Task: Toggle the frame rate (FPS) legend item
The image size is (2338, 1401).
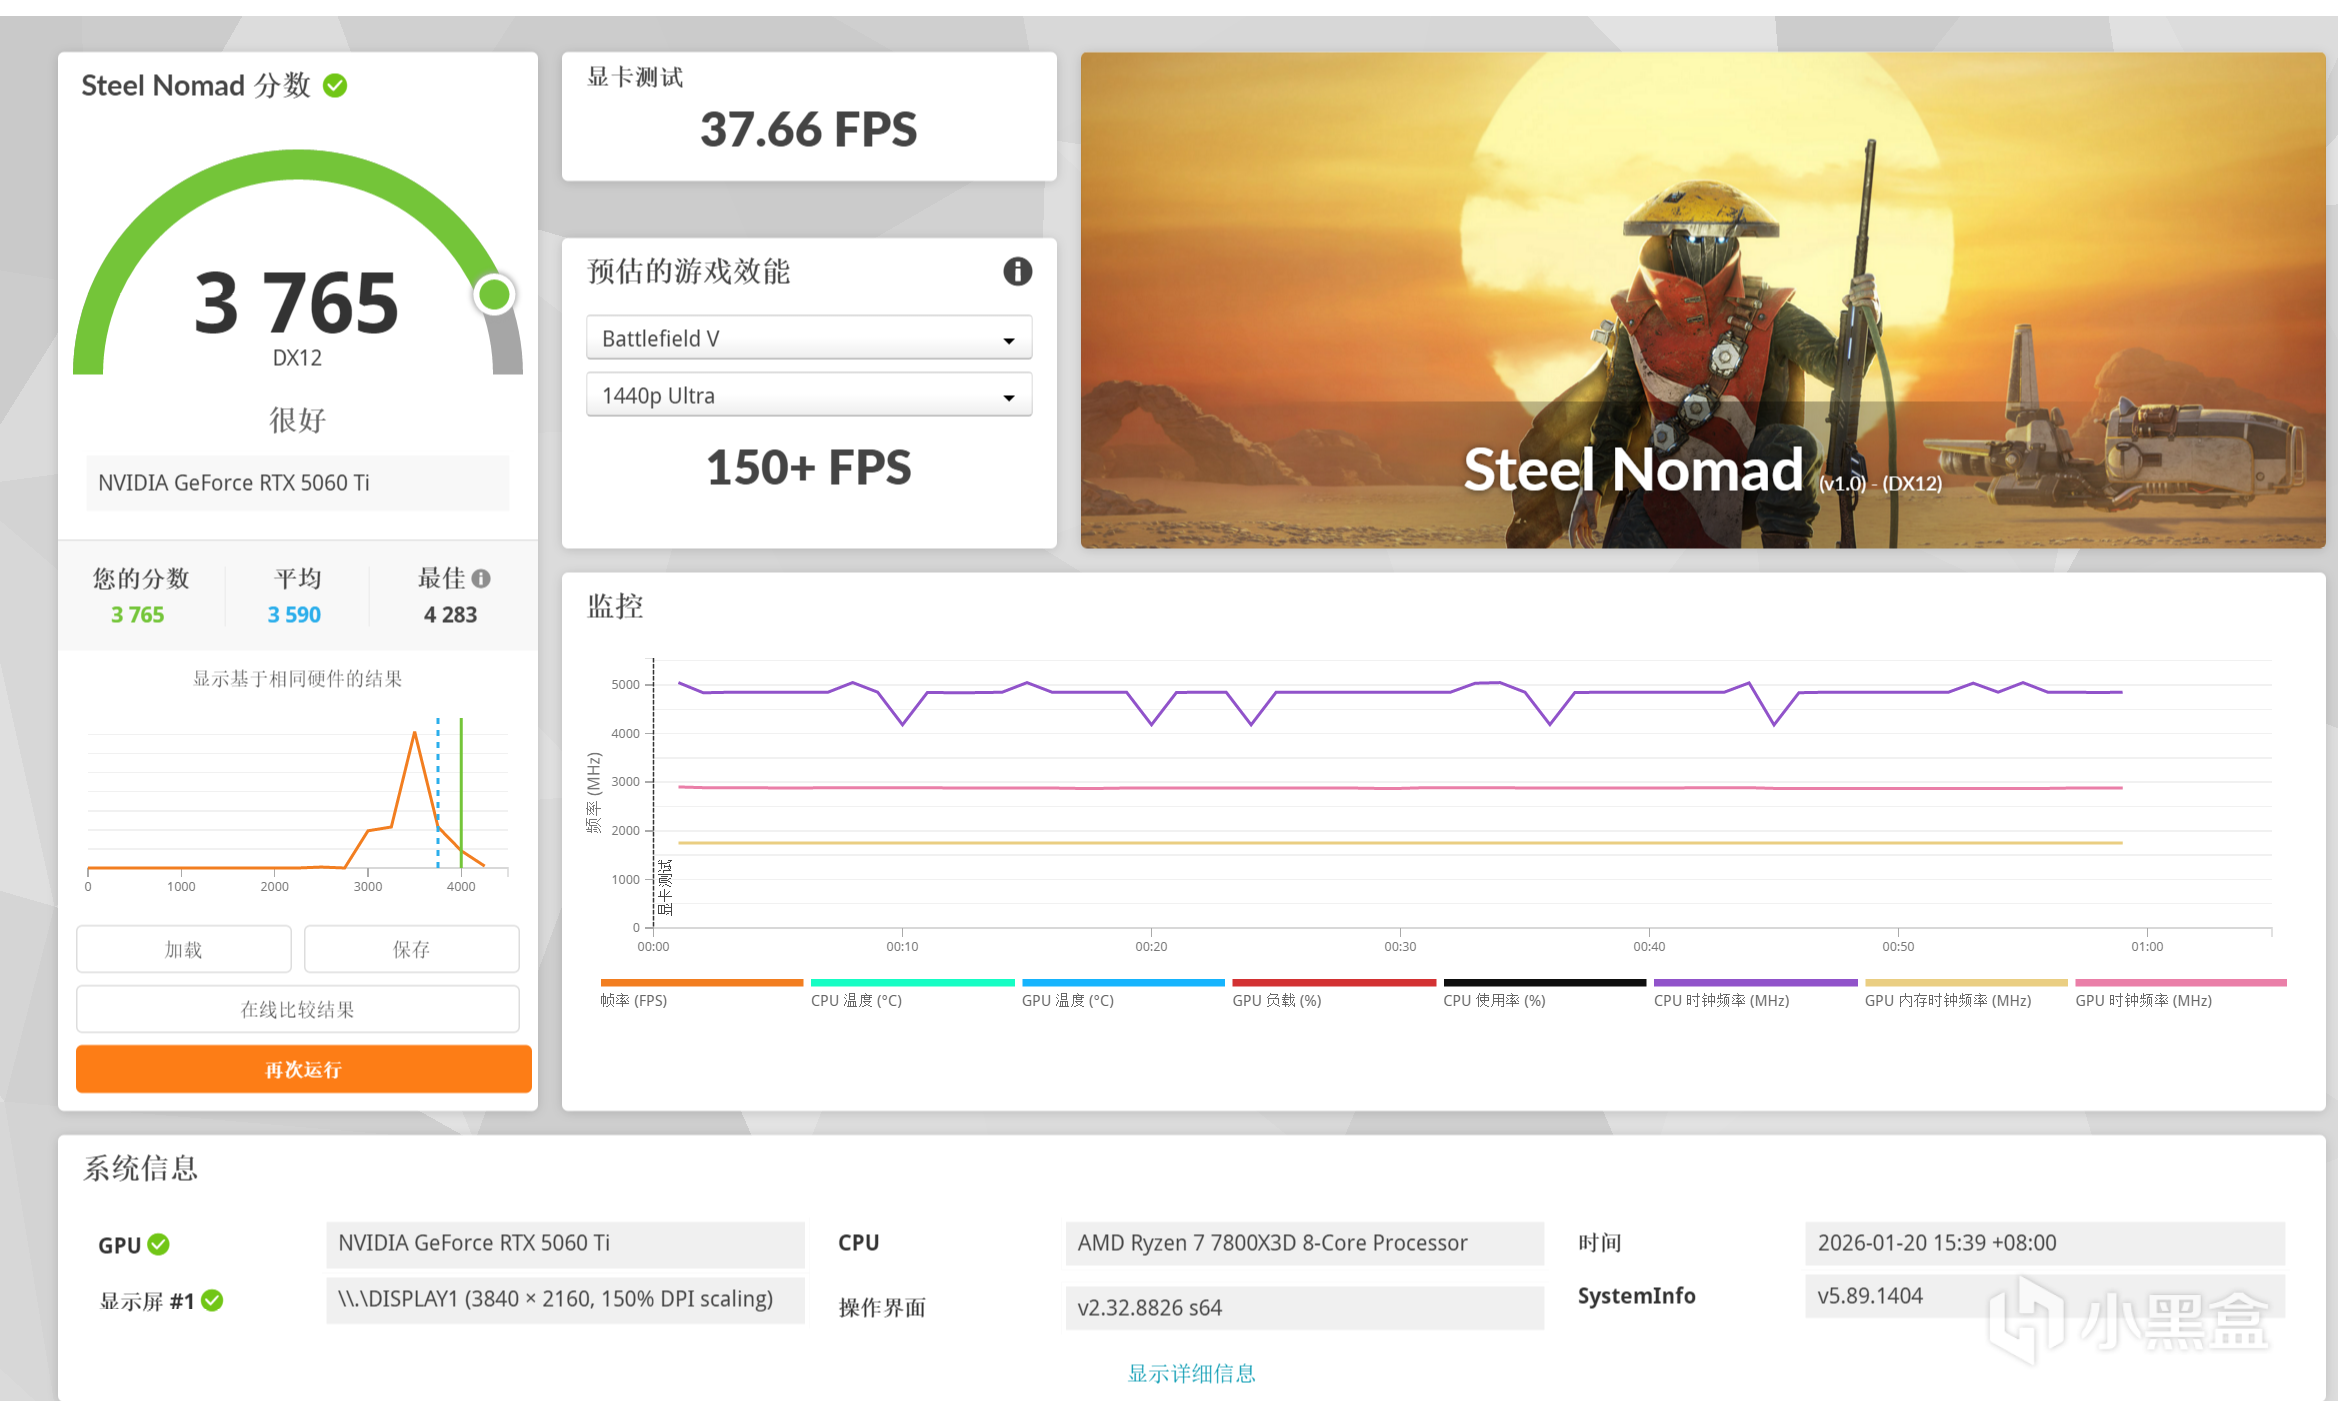Action: tap(634, 1000)
